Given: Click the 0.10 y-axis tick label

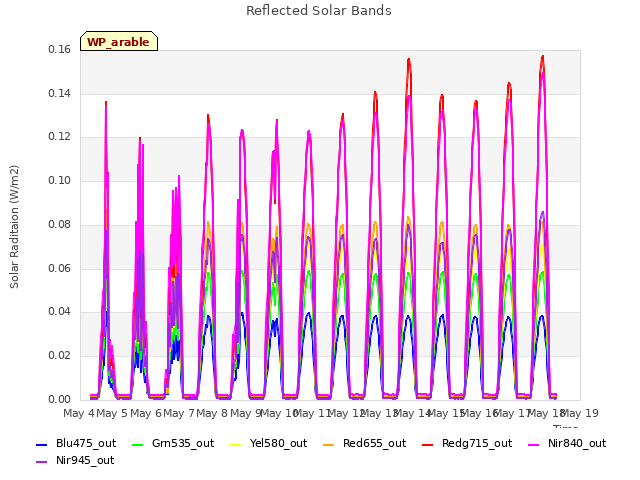Looking at the screenshot, I should tap(60, 180).
